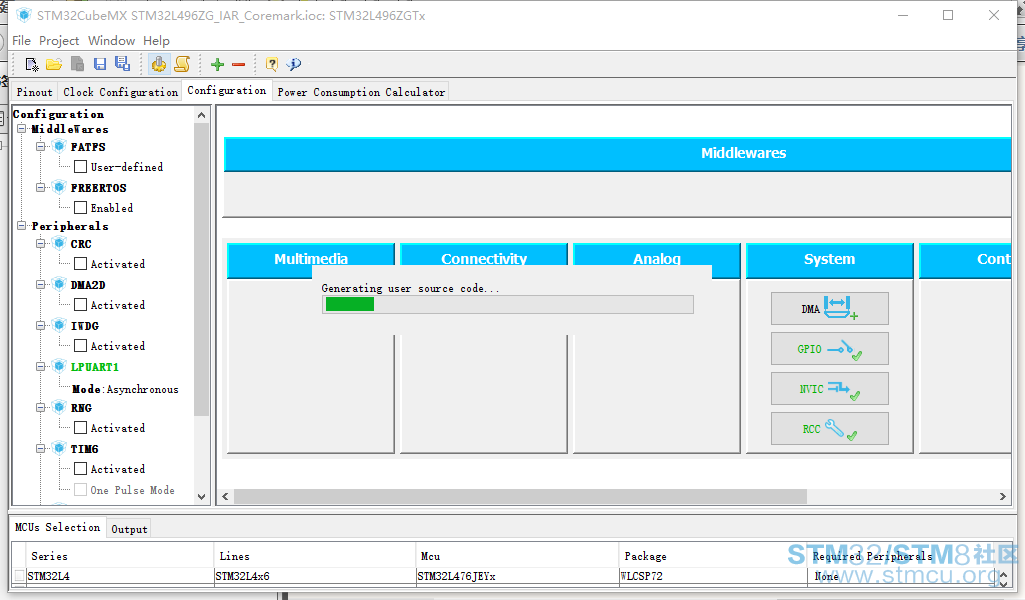This screenshot has height=600, width=1025.
Task: Click scroll-down arrow of configuration tree
Action: click(201, 497)
